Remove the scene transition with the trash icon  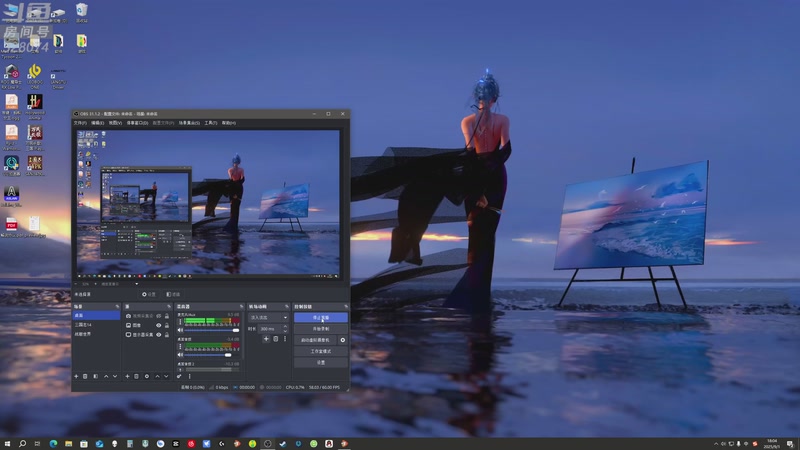pyautogui.click(x=276, y=339)
